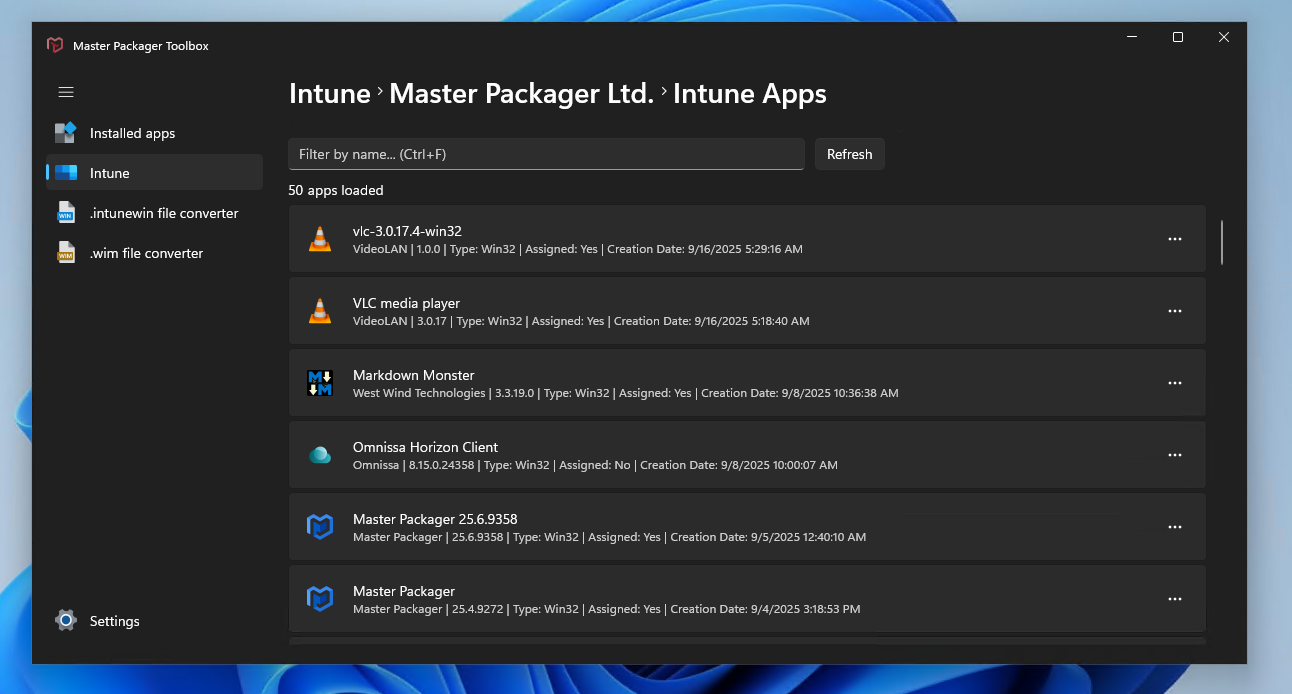Open .intunewin file converter page

154,213
